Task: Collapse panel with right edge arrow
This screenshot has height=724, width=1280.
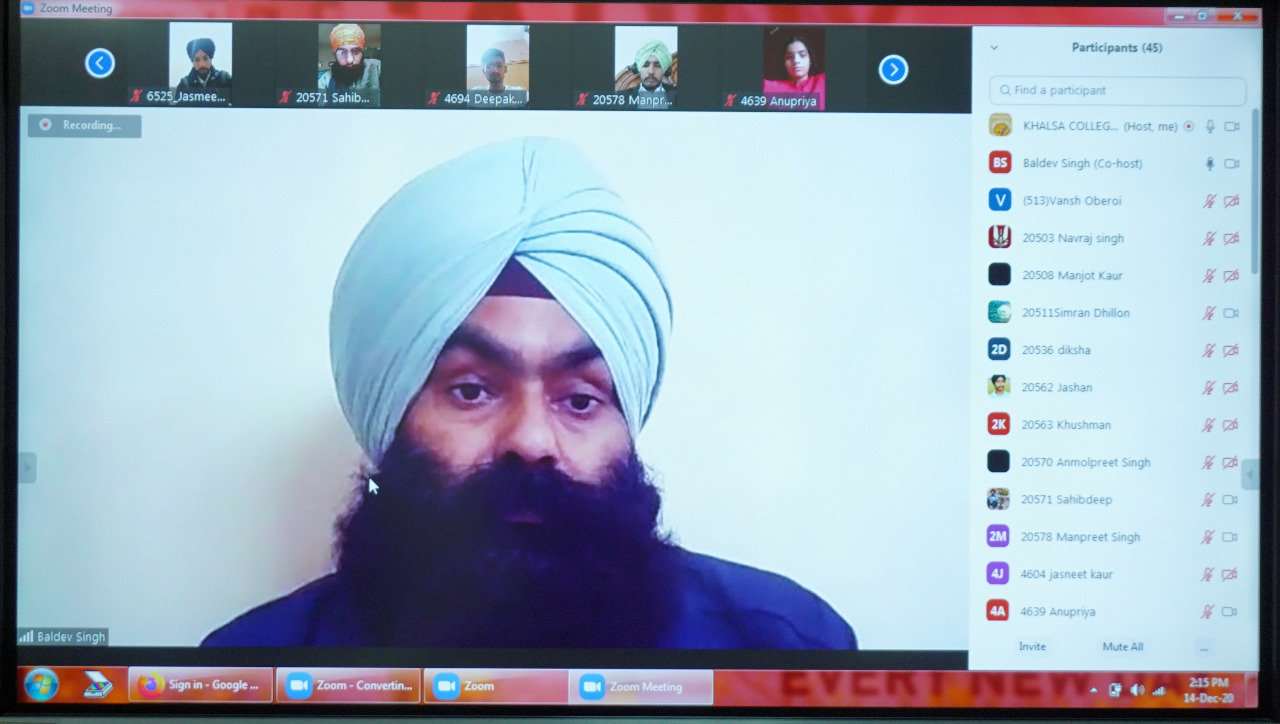Action: 1249,474
